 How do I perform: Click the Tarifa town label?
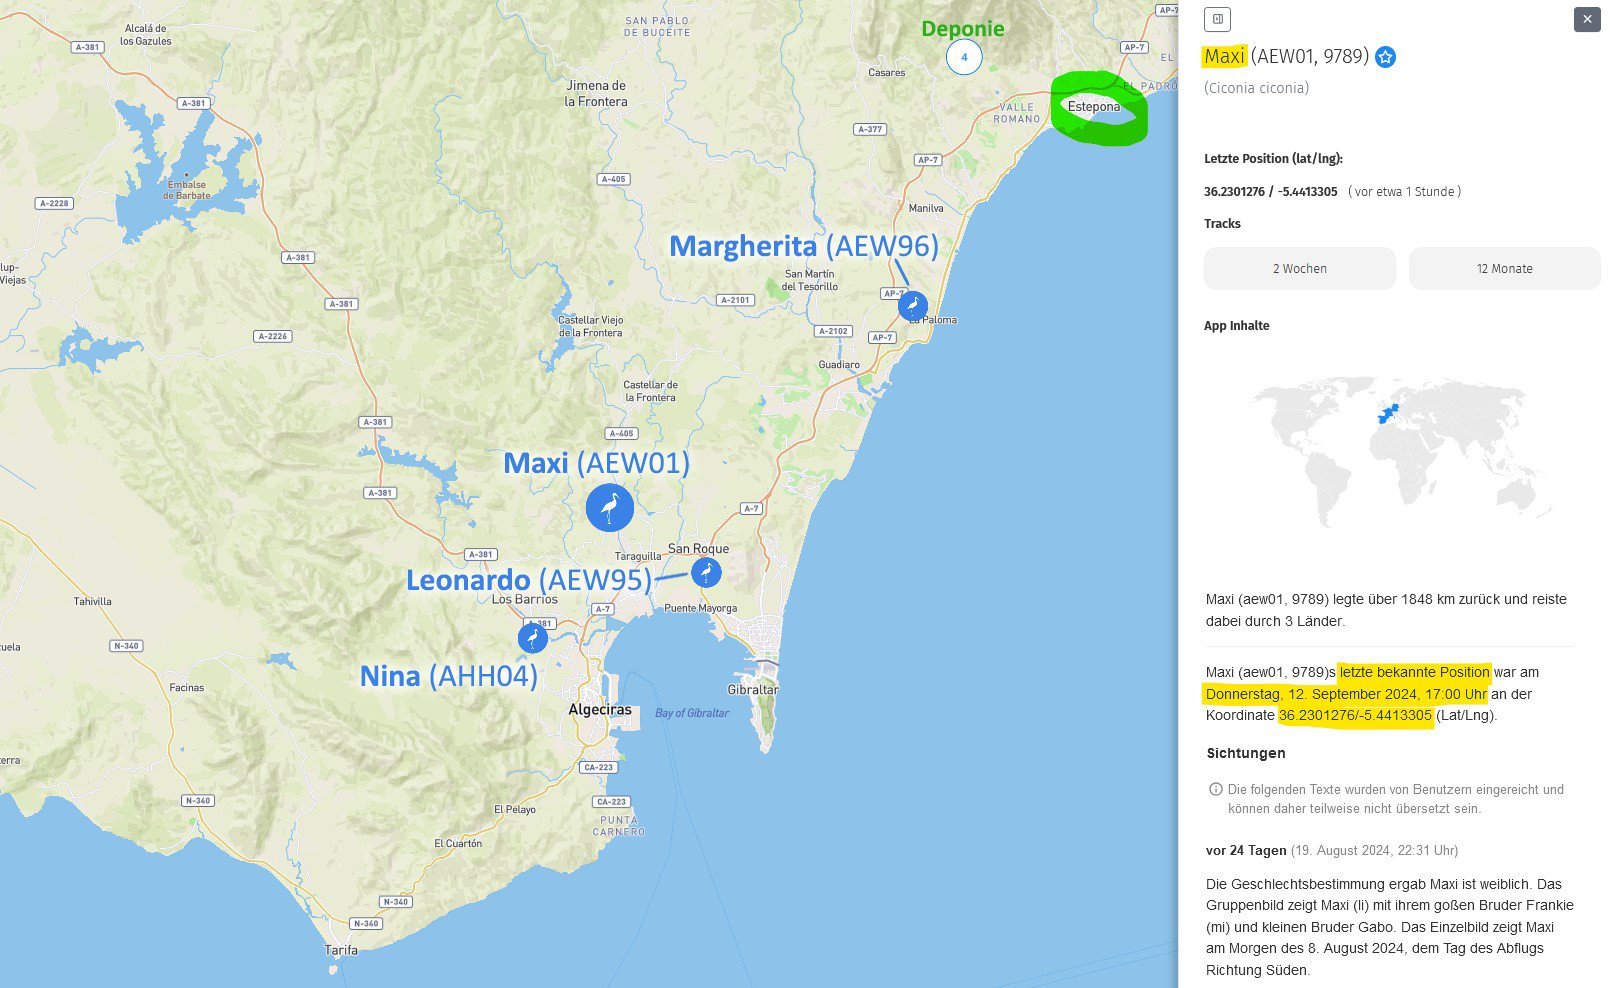pyautogui.click(x=341, y=950)
